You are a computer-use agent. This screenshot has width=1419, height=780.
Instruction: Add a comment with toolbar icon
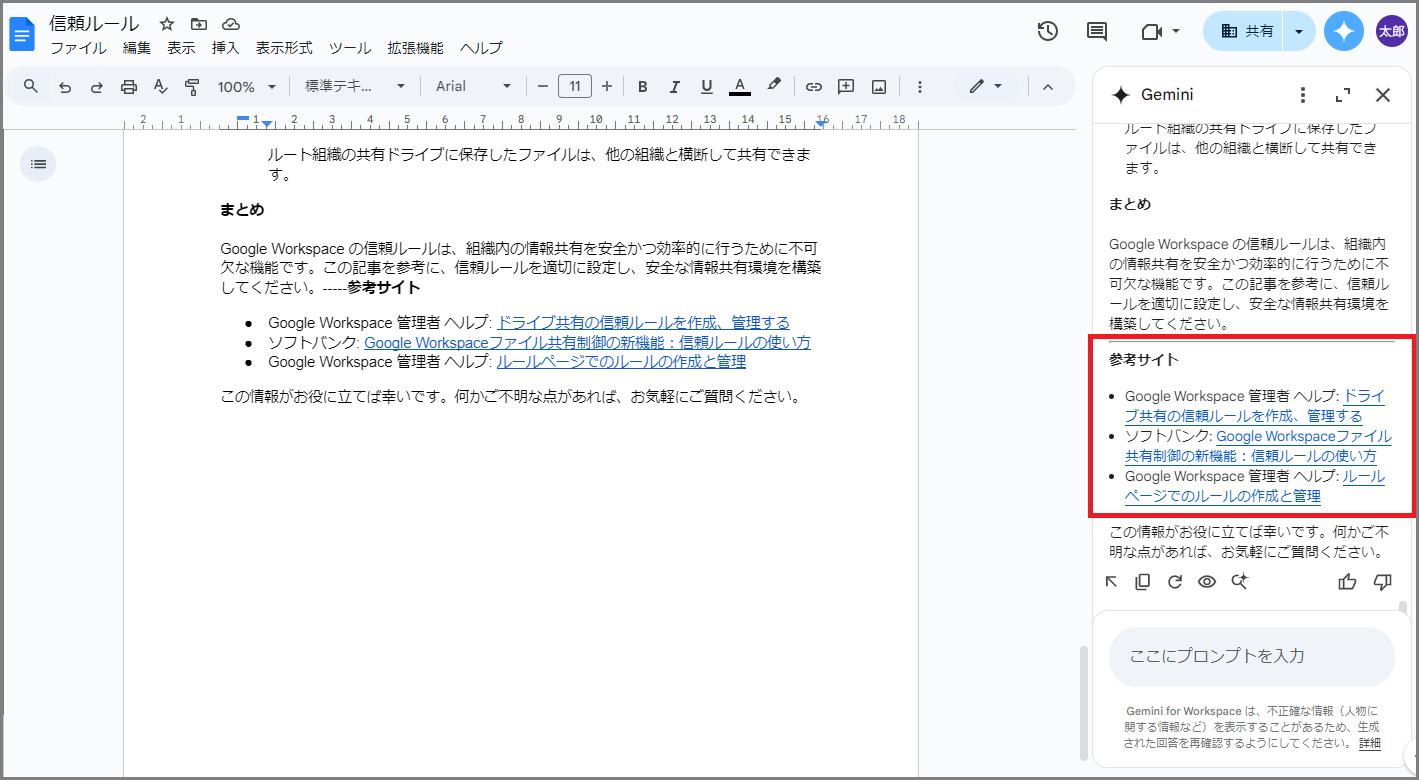click(x=846, y=87)
